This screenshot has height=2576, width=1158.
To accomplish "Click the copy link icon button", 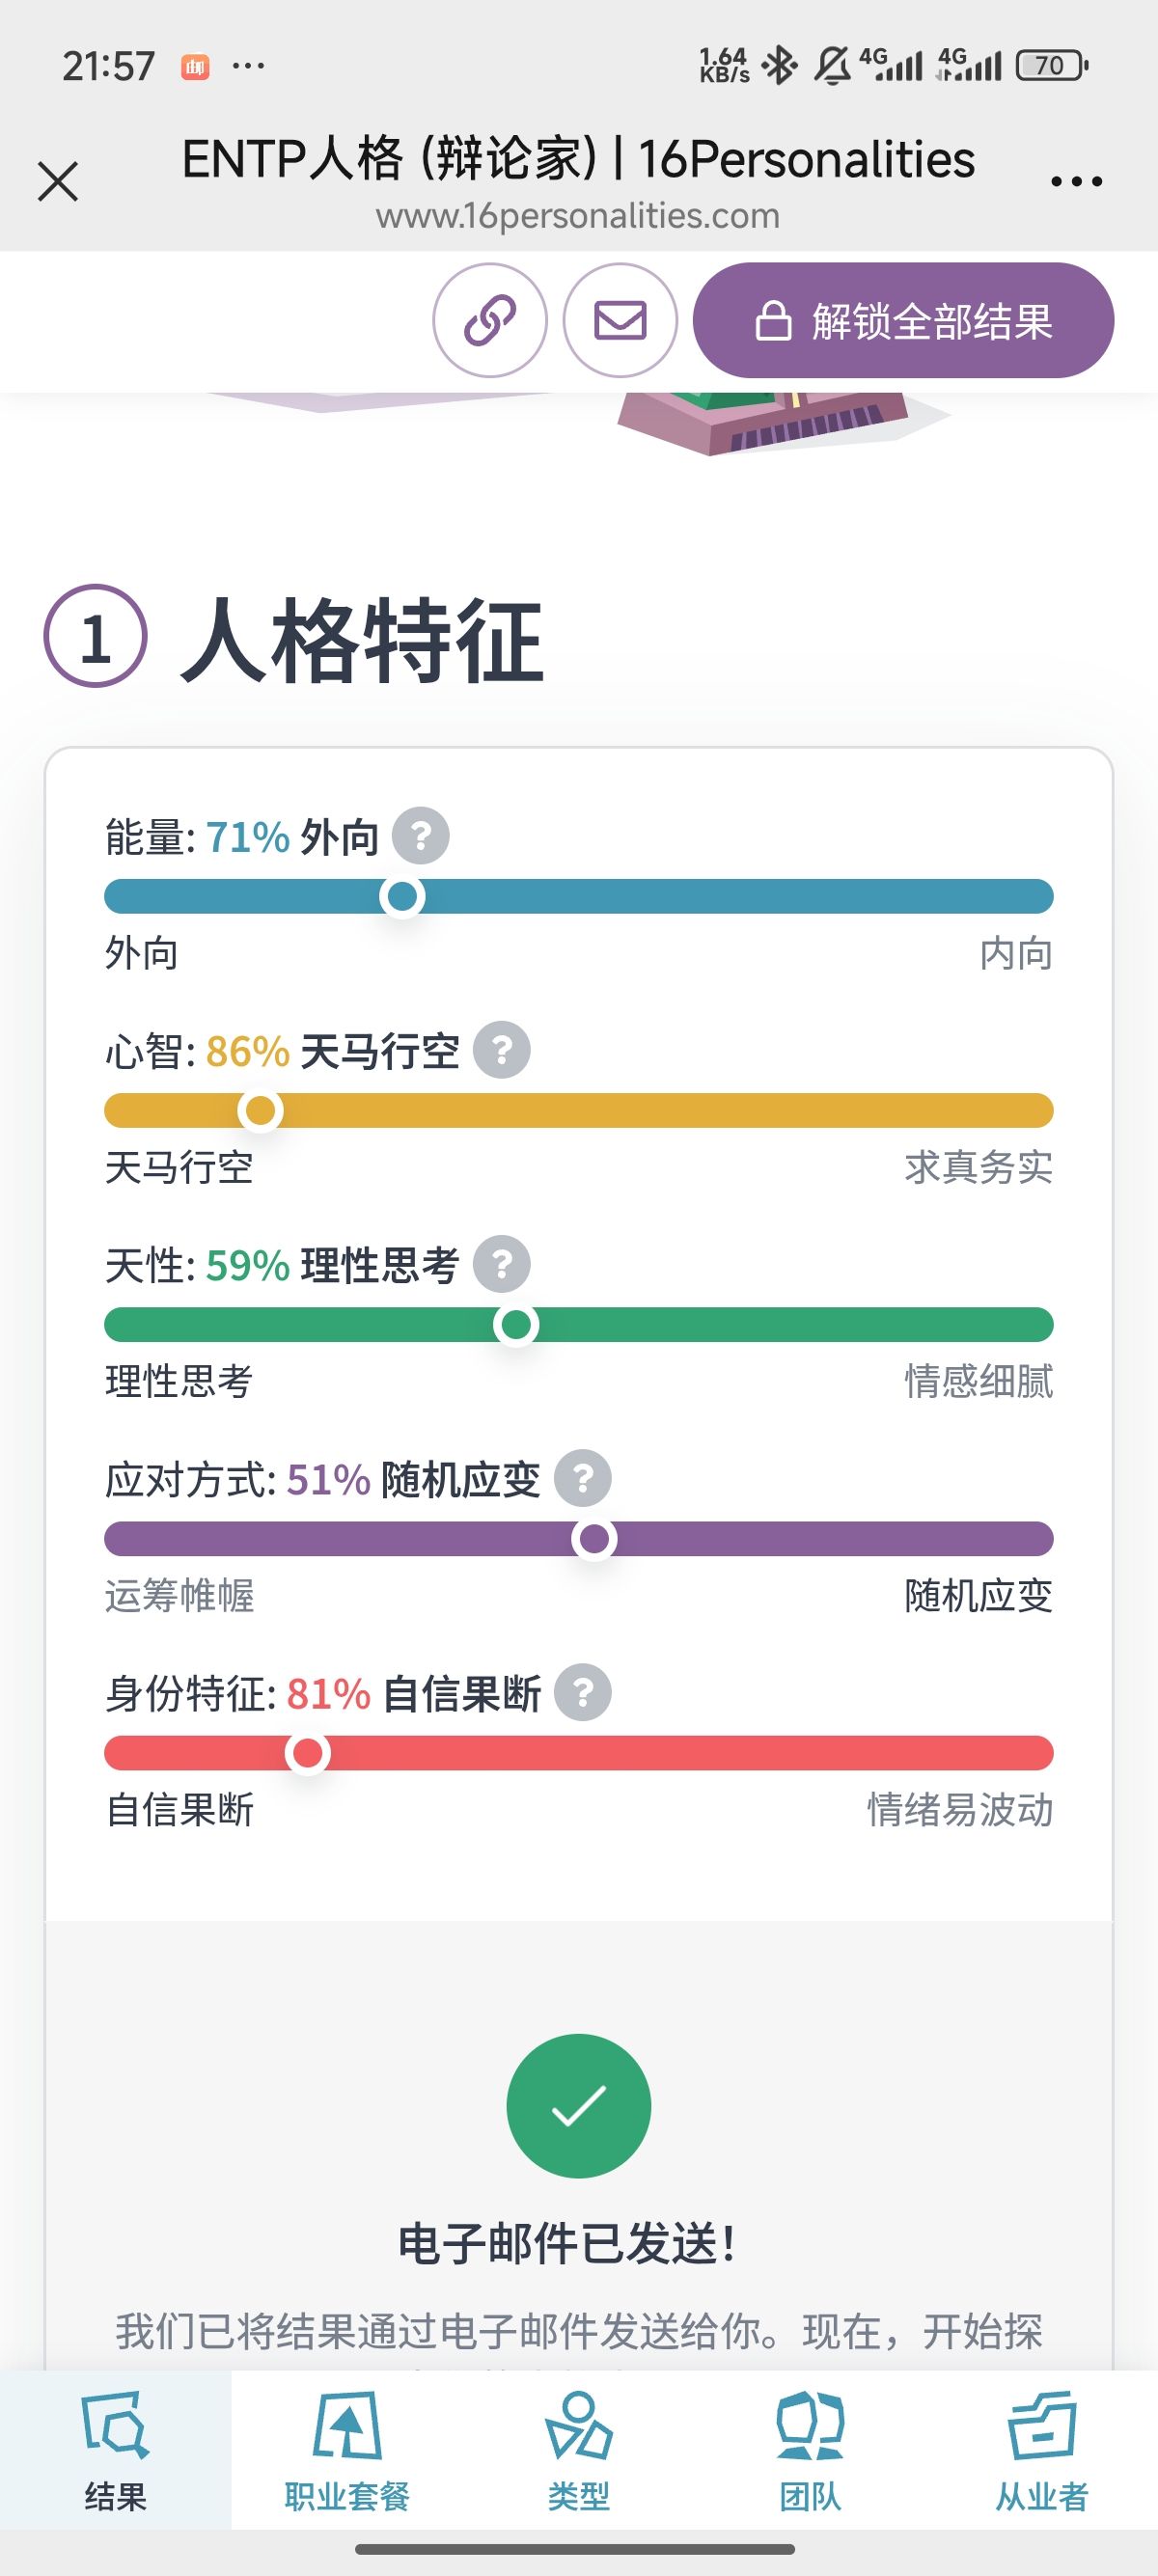I will 489,320.
